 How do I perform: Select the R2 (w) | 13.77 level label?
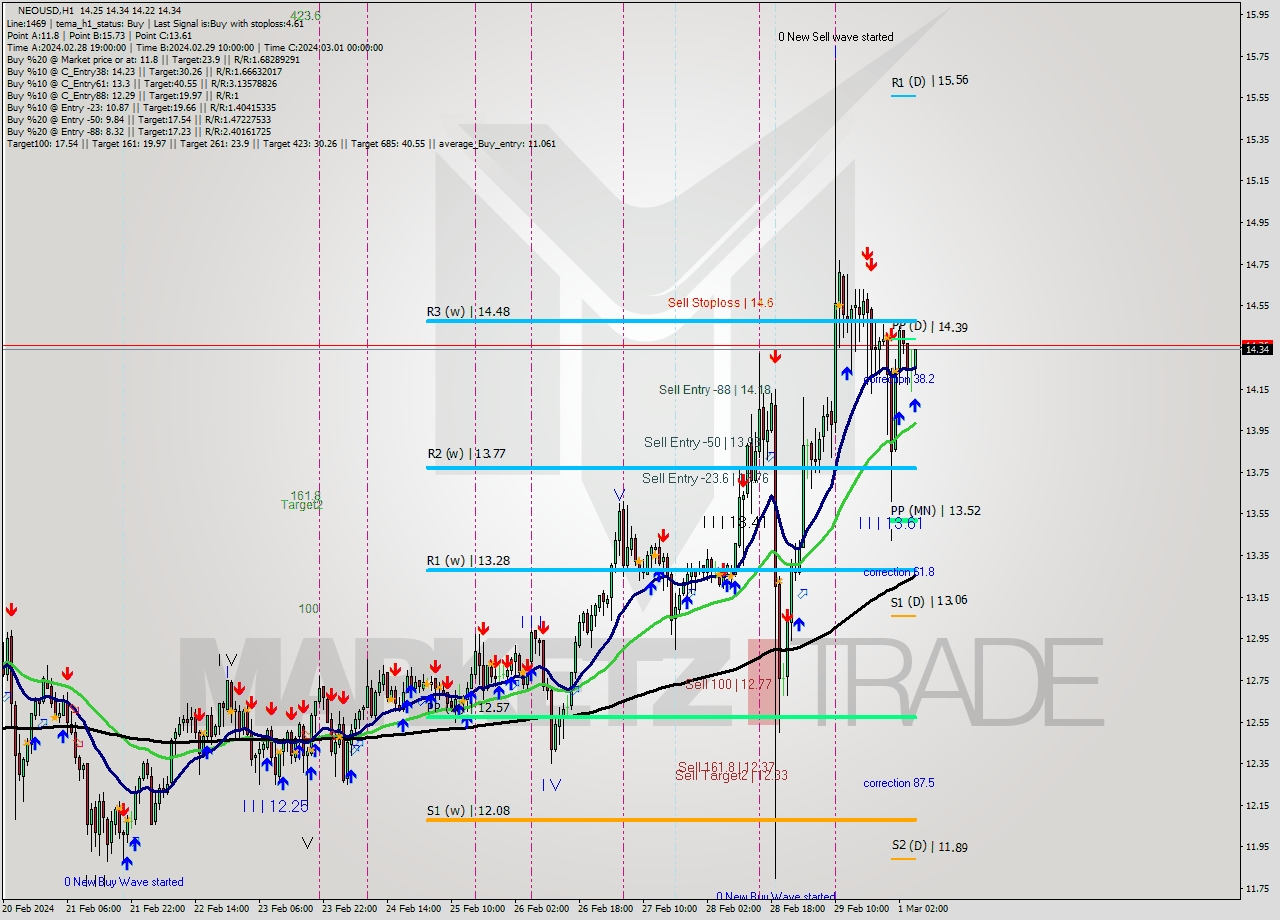[466, 454]
